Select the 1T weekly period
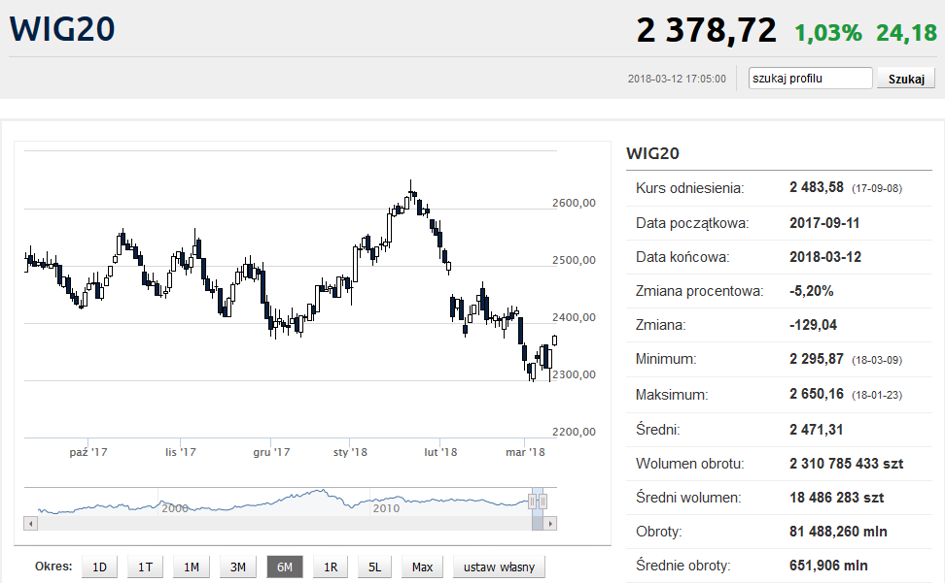945x583 pixels. click(145, 567)
